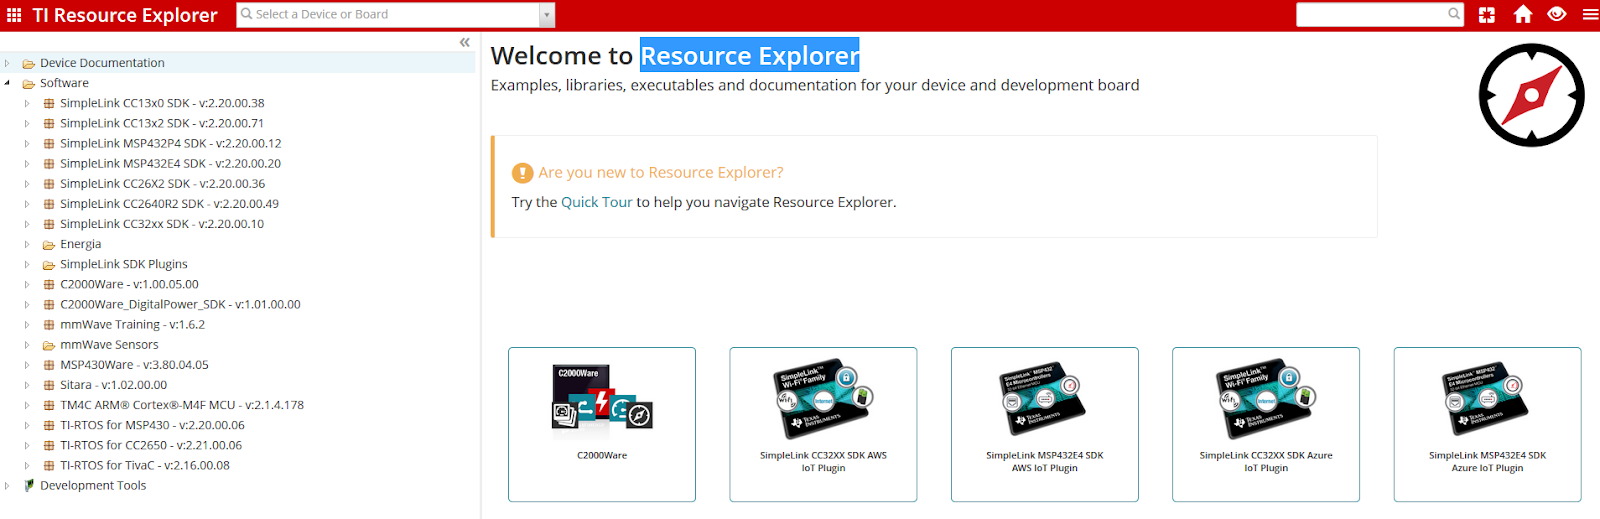This screenshot has width=1600, height=519.
Task: Click package icon for SimpleLink CC13x2 SDK
Action: click(49, 124)
